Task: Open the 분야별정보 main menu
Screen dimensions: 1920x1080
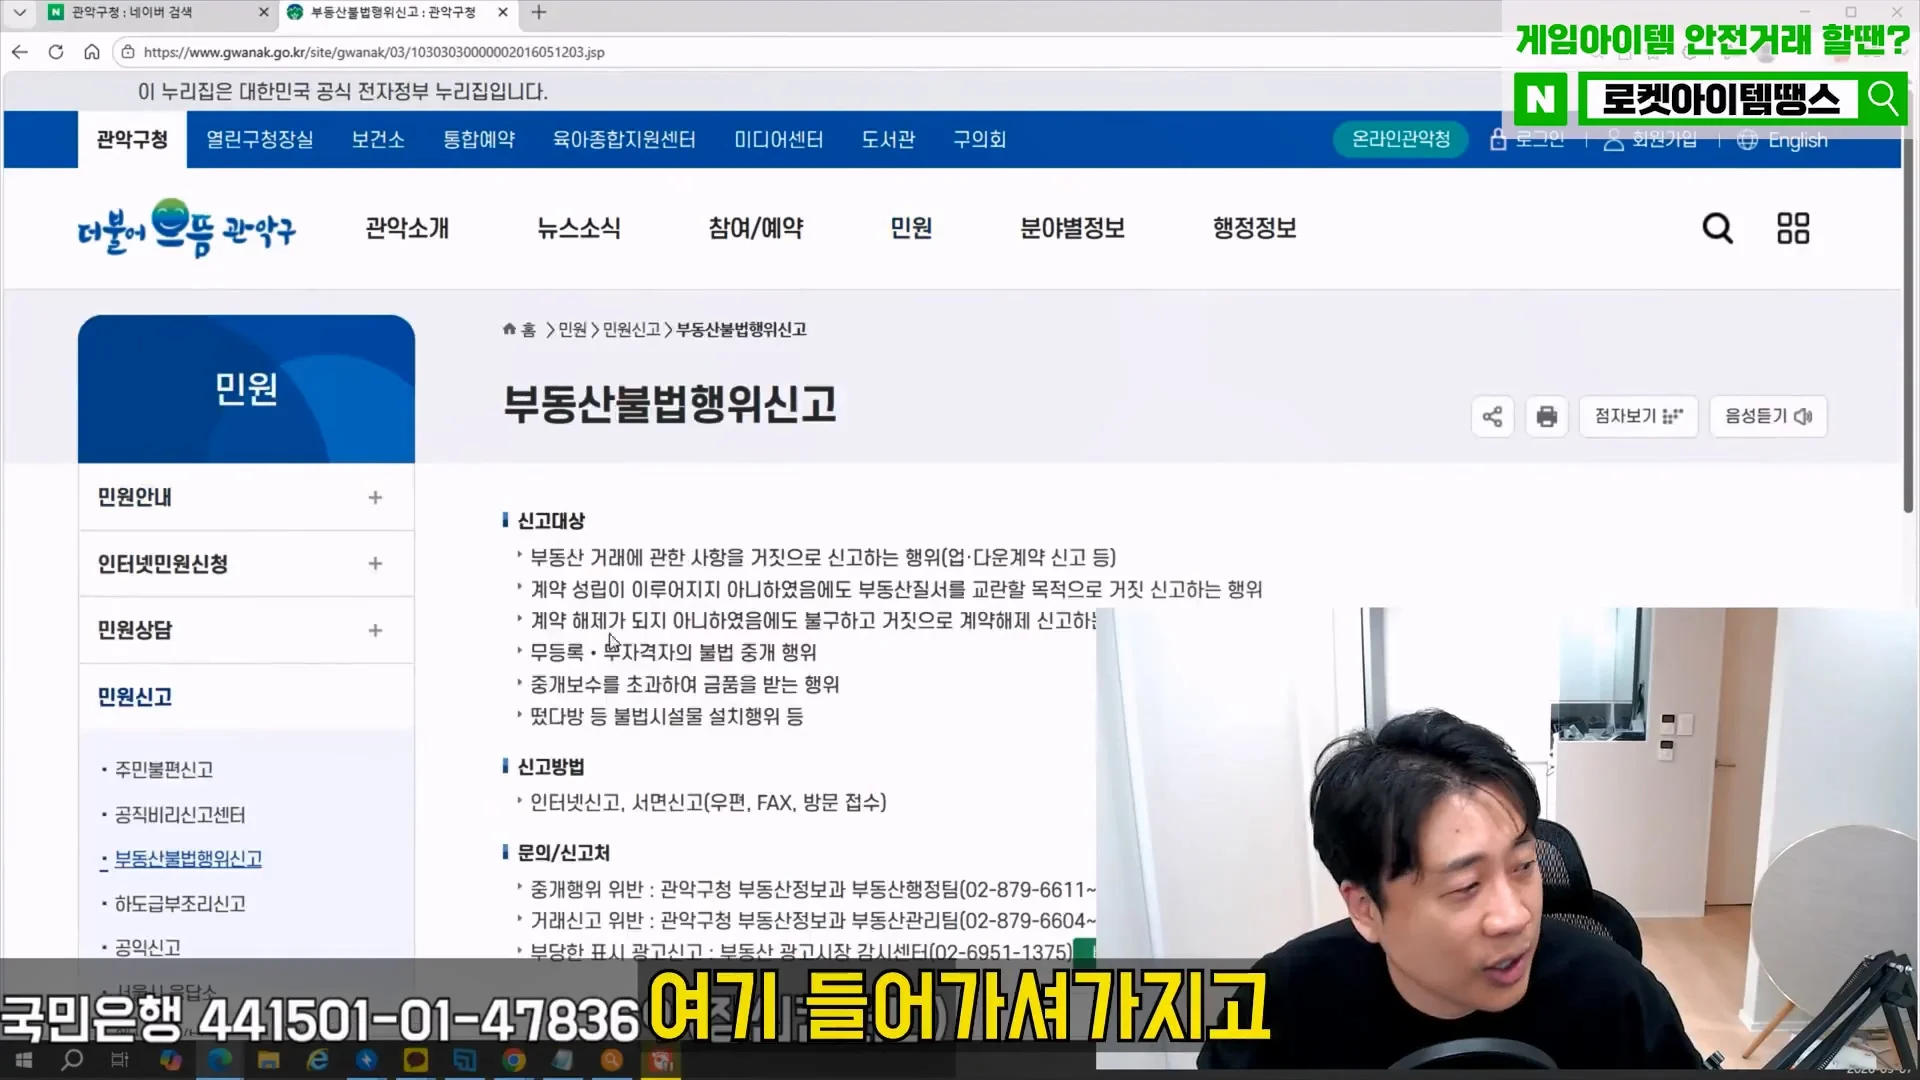Action: [x=1072, y=229]
